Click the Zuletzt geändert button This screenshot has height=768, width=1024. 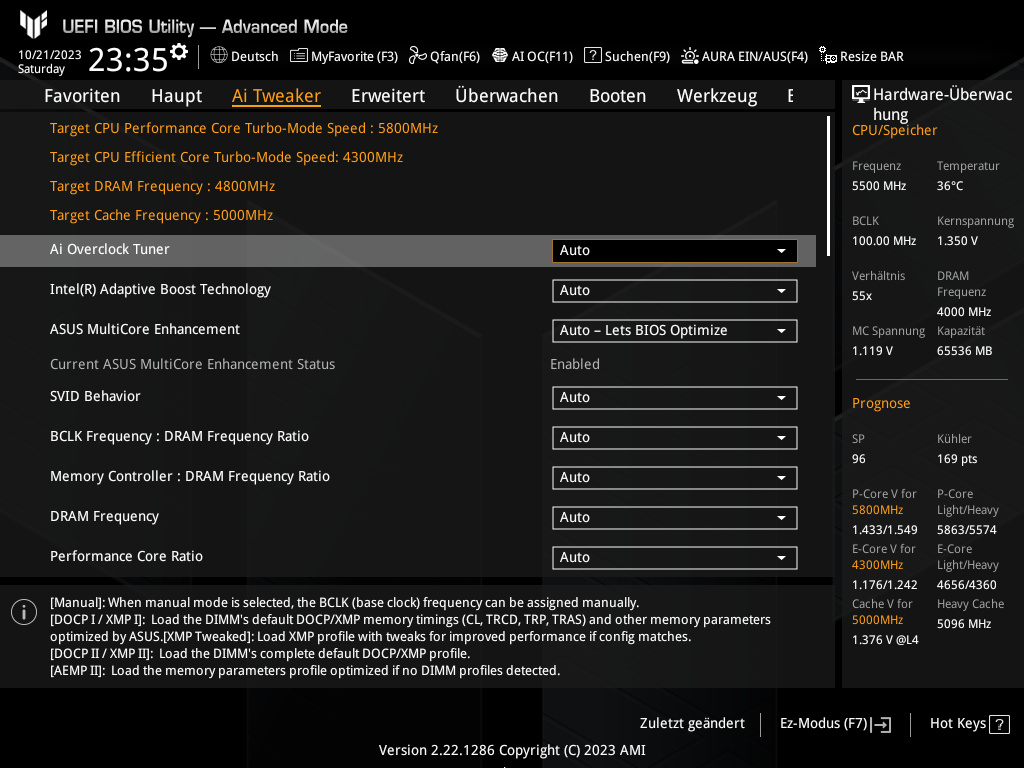click(692, 724)
